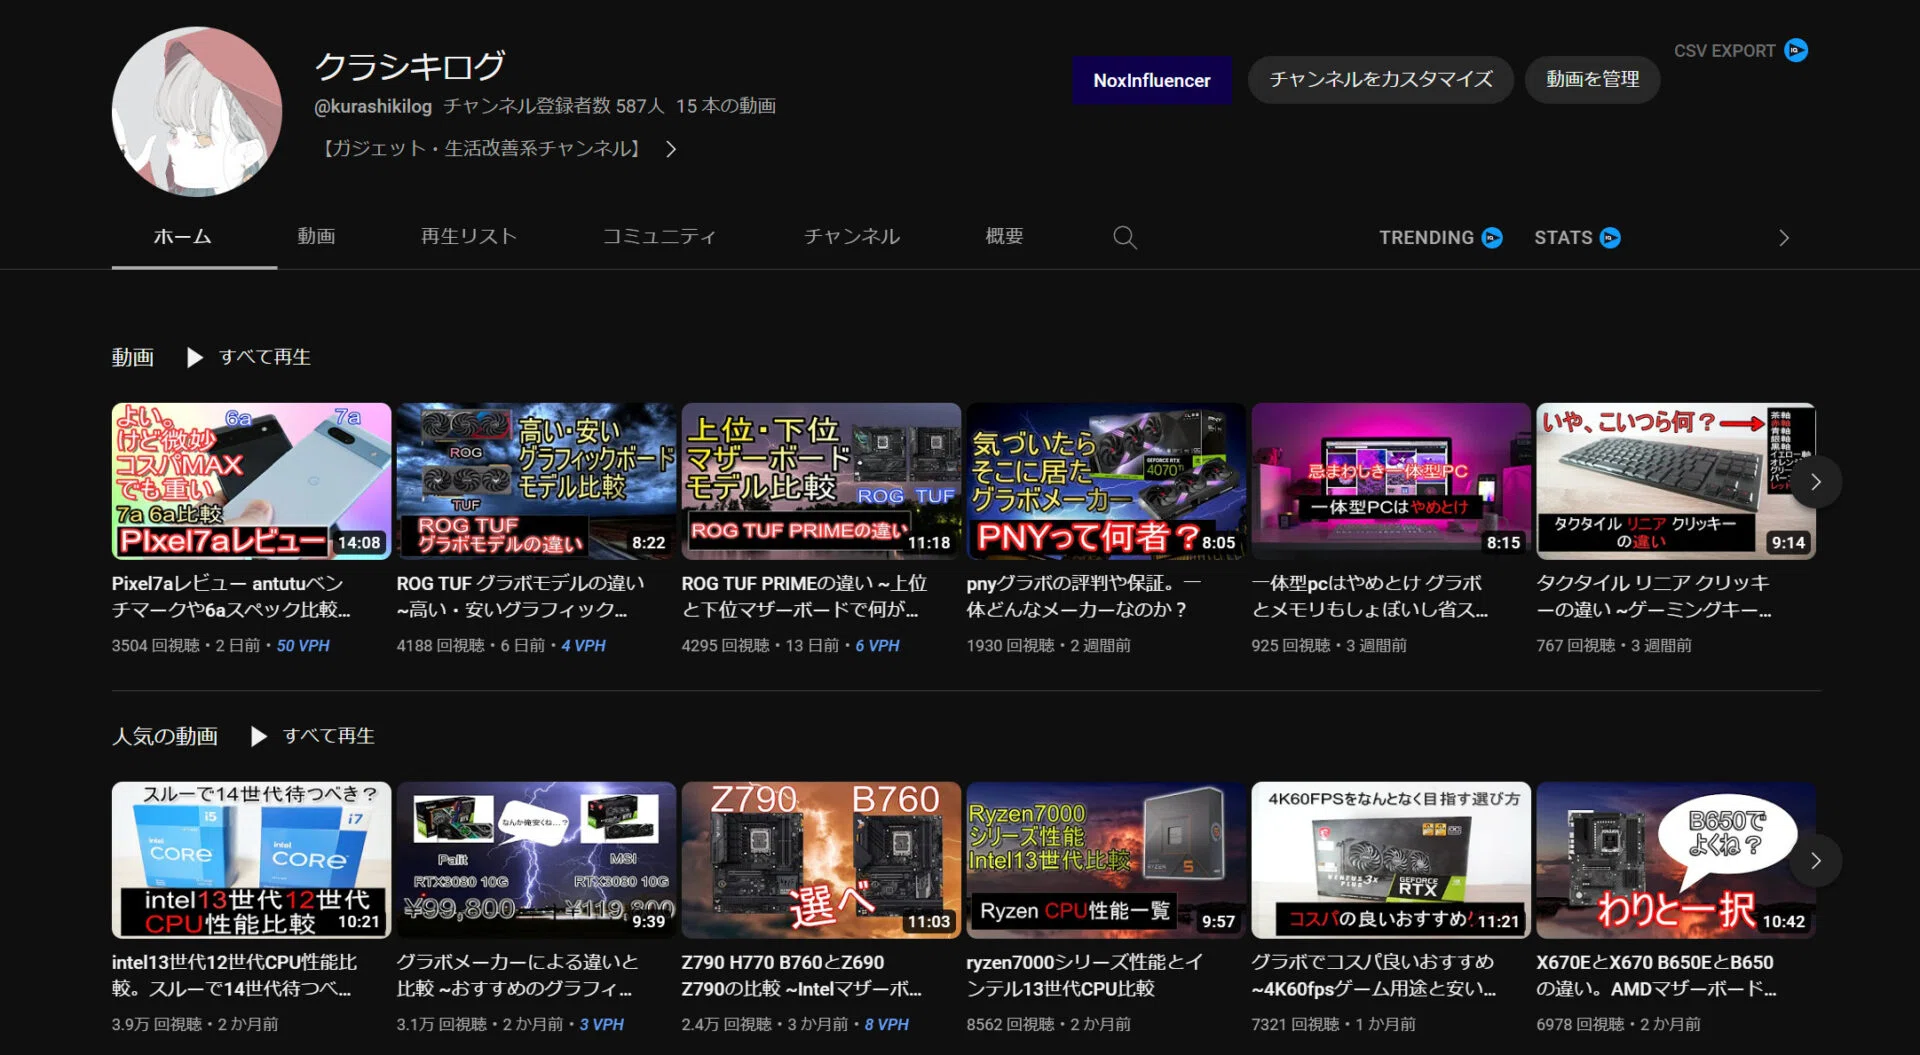Click the title タクタイル リニア クリッキーの違い

click(1654, 596)
